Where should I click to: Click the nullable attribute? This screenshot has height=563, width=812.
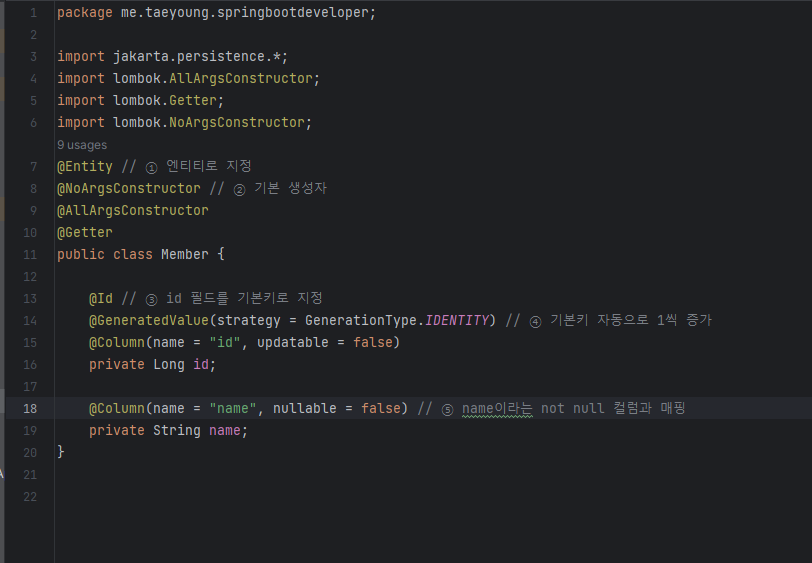click(304, 409)
